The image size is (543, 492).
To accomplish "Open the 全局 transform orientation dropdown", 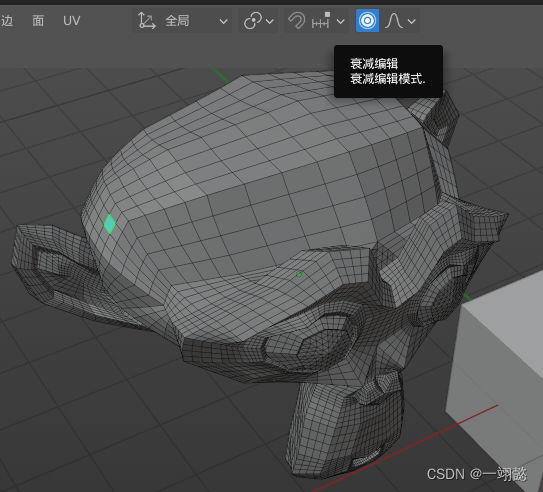I will click(x=182, y=21).
